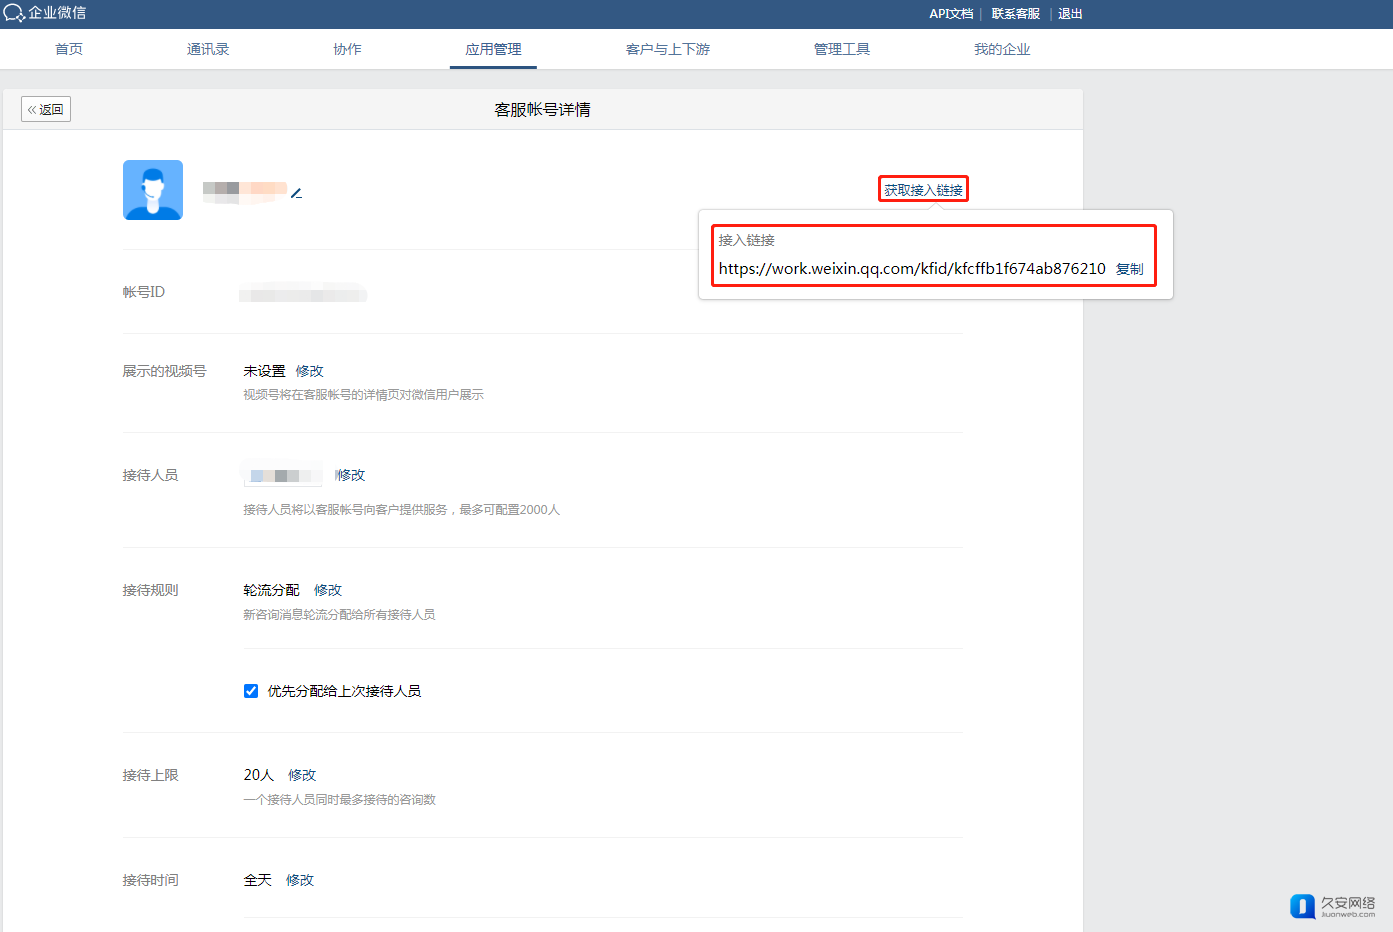Viewport: 1393px width, 932px height.
Task: Open the 客户与上下游 tab
Action: (667, 49)
